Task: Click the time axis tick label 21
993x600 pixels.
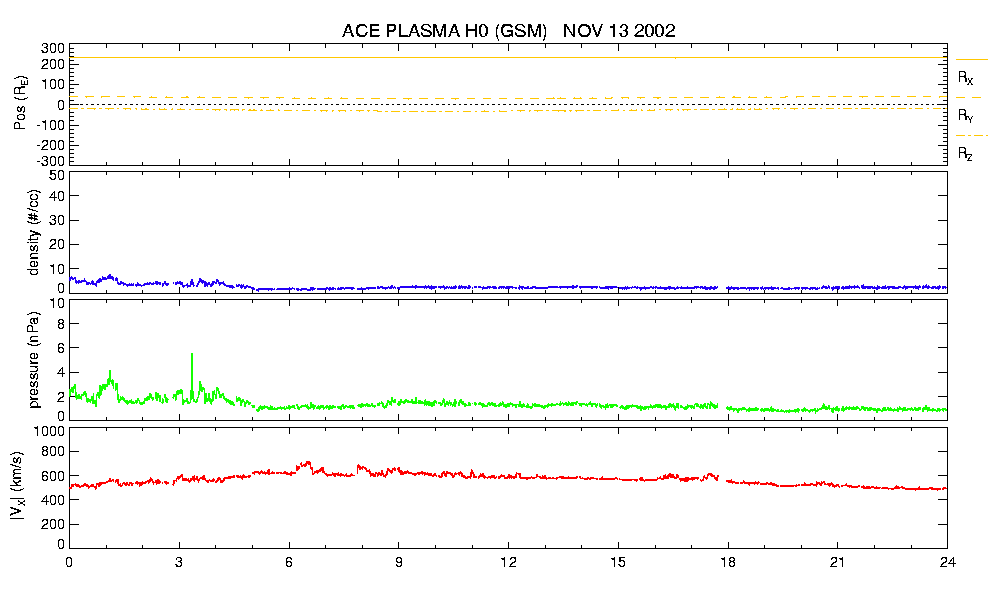Action: click(x=838, y=562)
